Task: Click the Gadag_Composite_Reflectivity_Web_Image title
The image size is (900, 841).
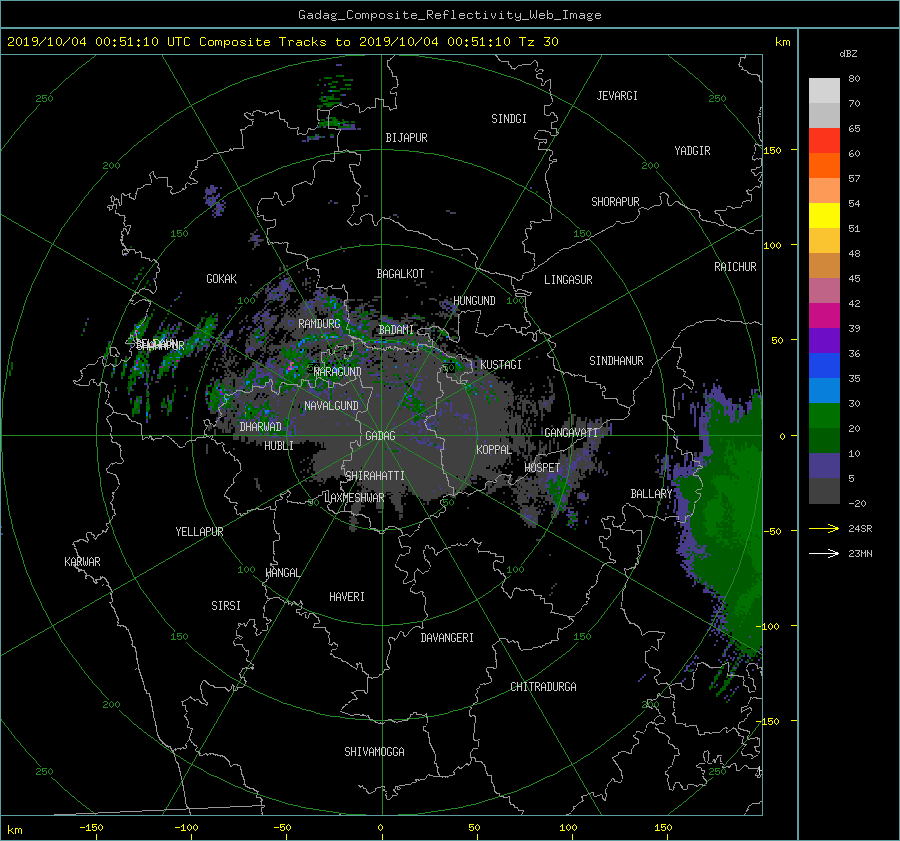Action: coord(449,15)
